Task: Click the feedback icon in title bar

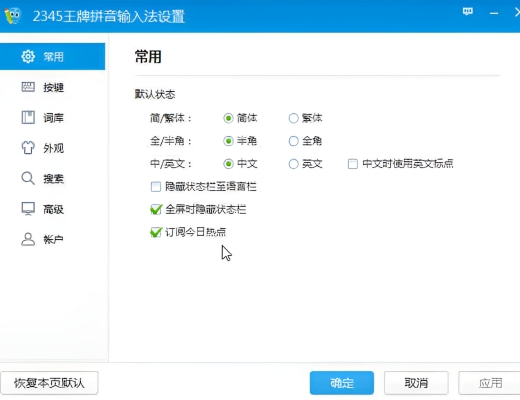Action: pyautogui.click(x=468, y=12)
